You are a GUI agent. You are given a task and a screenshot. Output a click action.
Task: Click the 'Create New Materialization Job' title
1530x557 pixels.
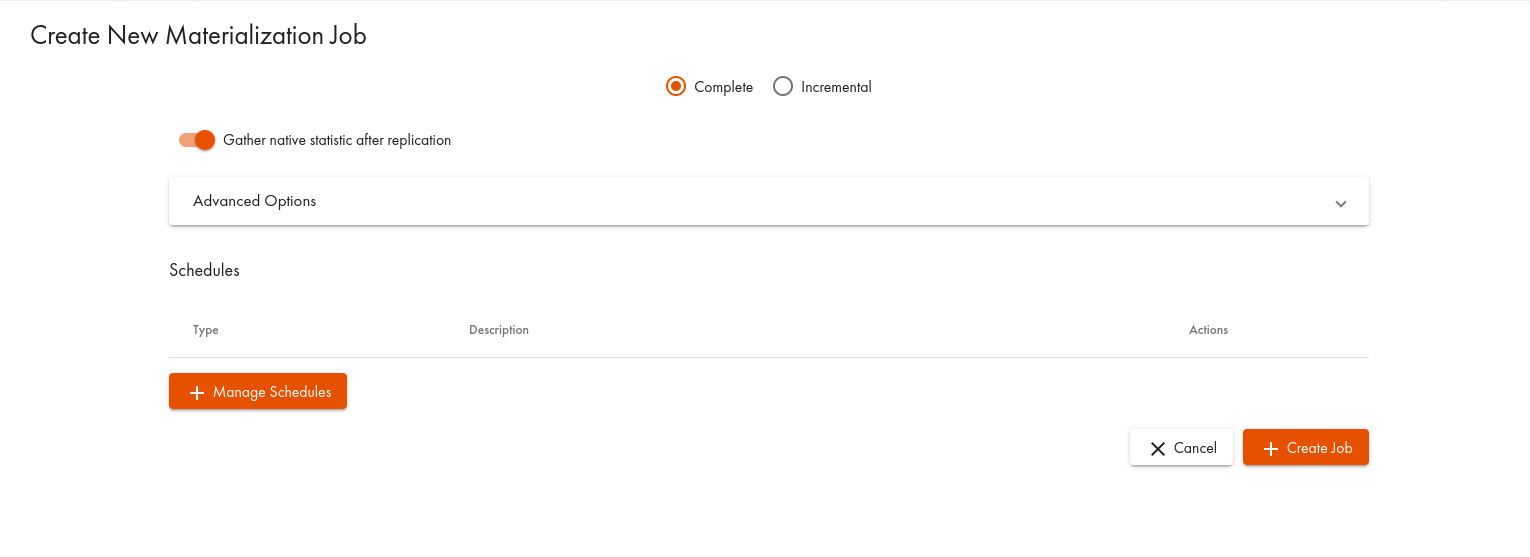[x=198, y=36]
